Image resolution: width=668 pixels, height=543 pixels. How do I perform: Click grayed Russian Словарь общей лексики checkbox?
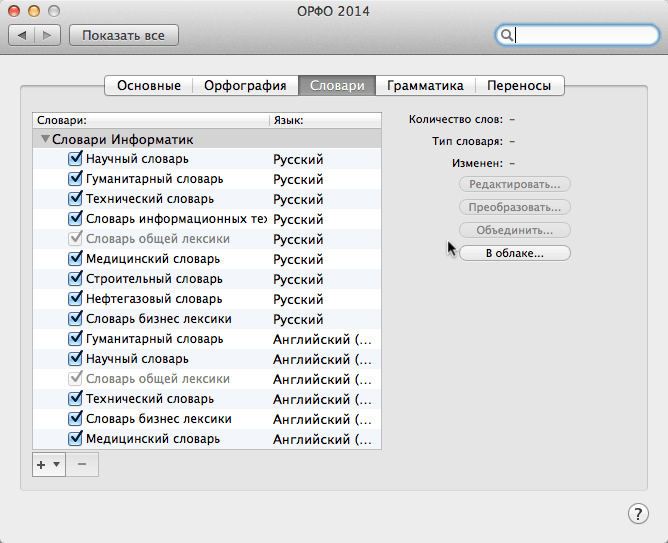point(75,238)
